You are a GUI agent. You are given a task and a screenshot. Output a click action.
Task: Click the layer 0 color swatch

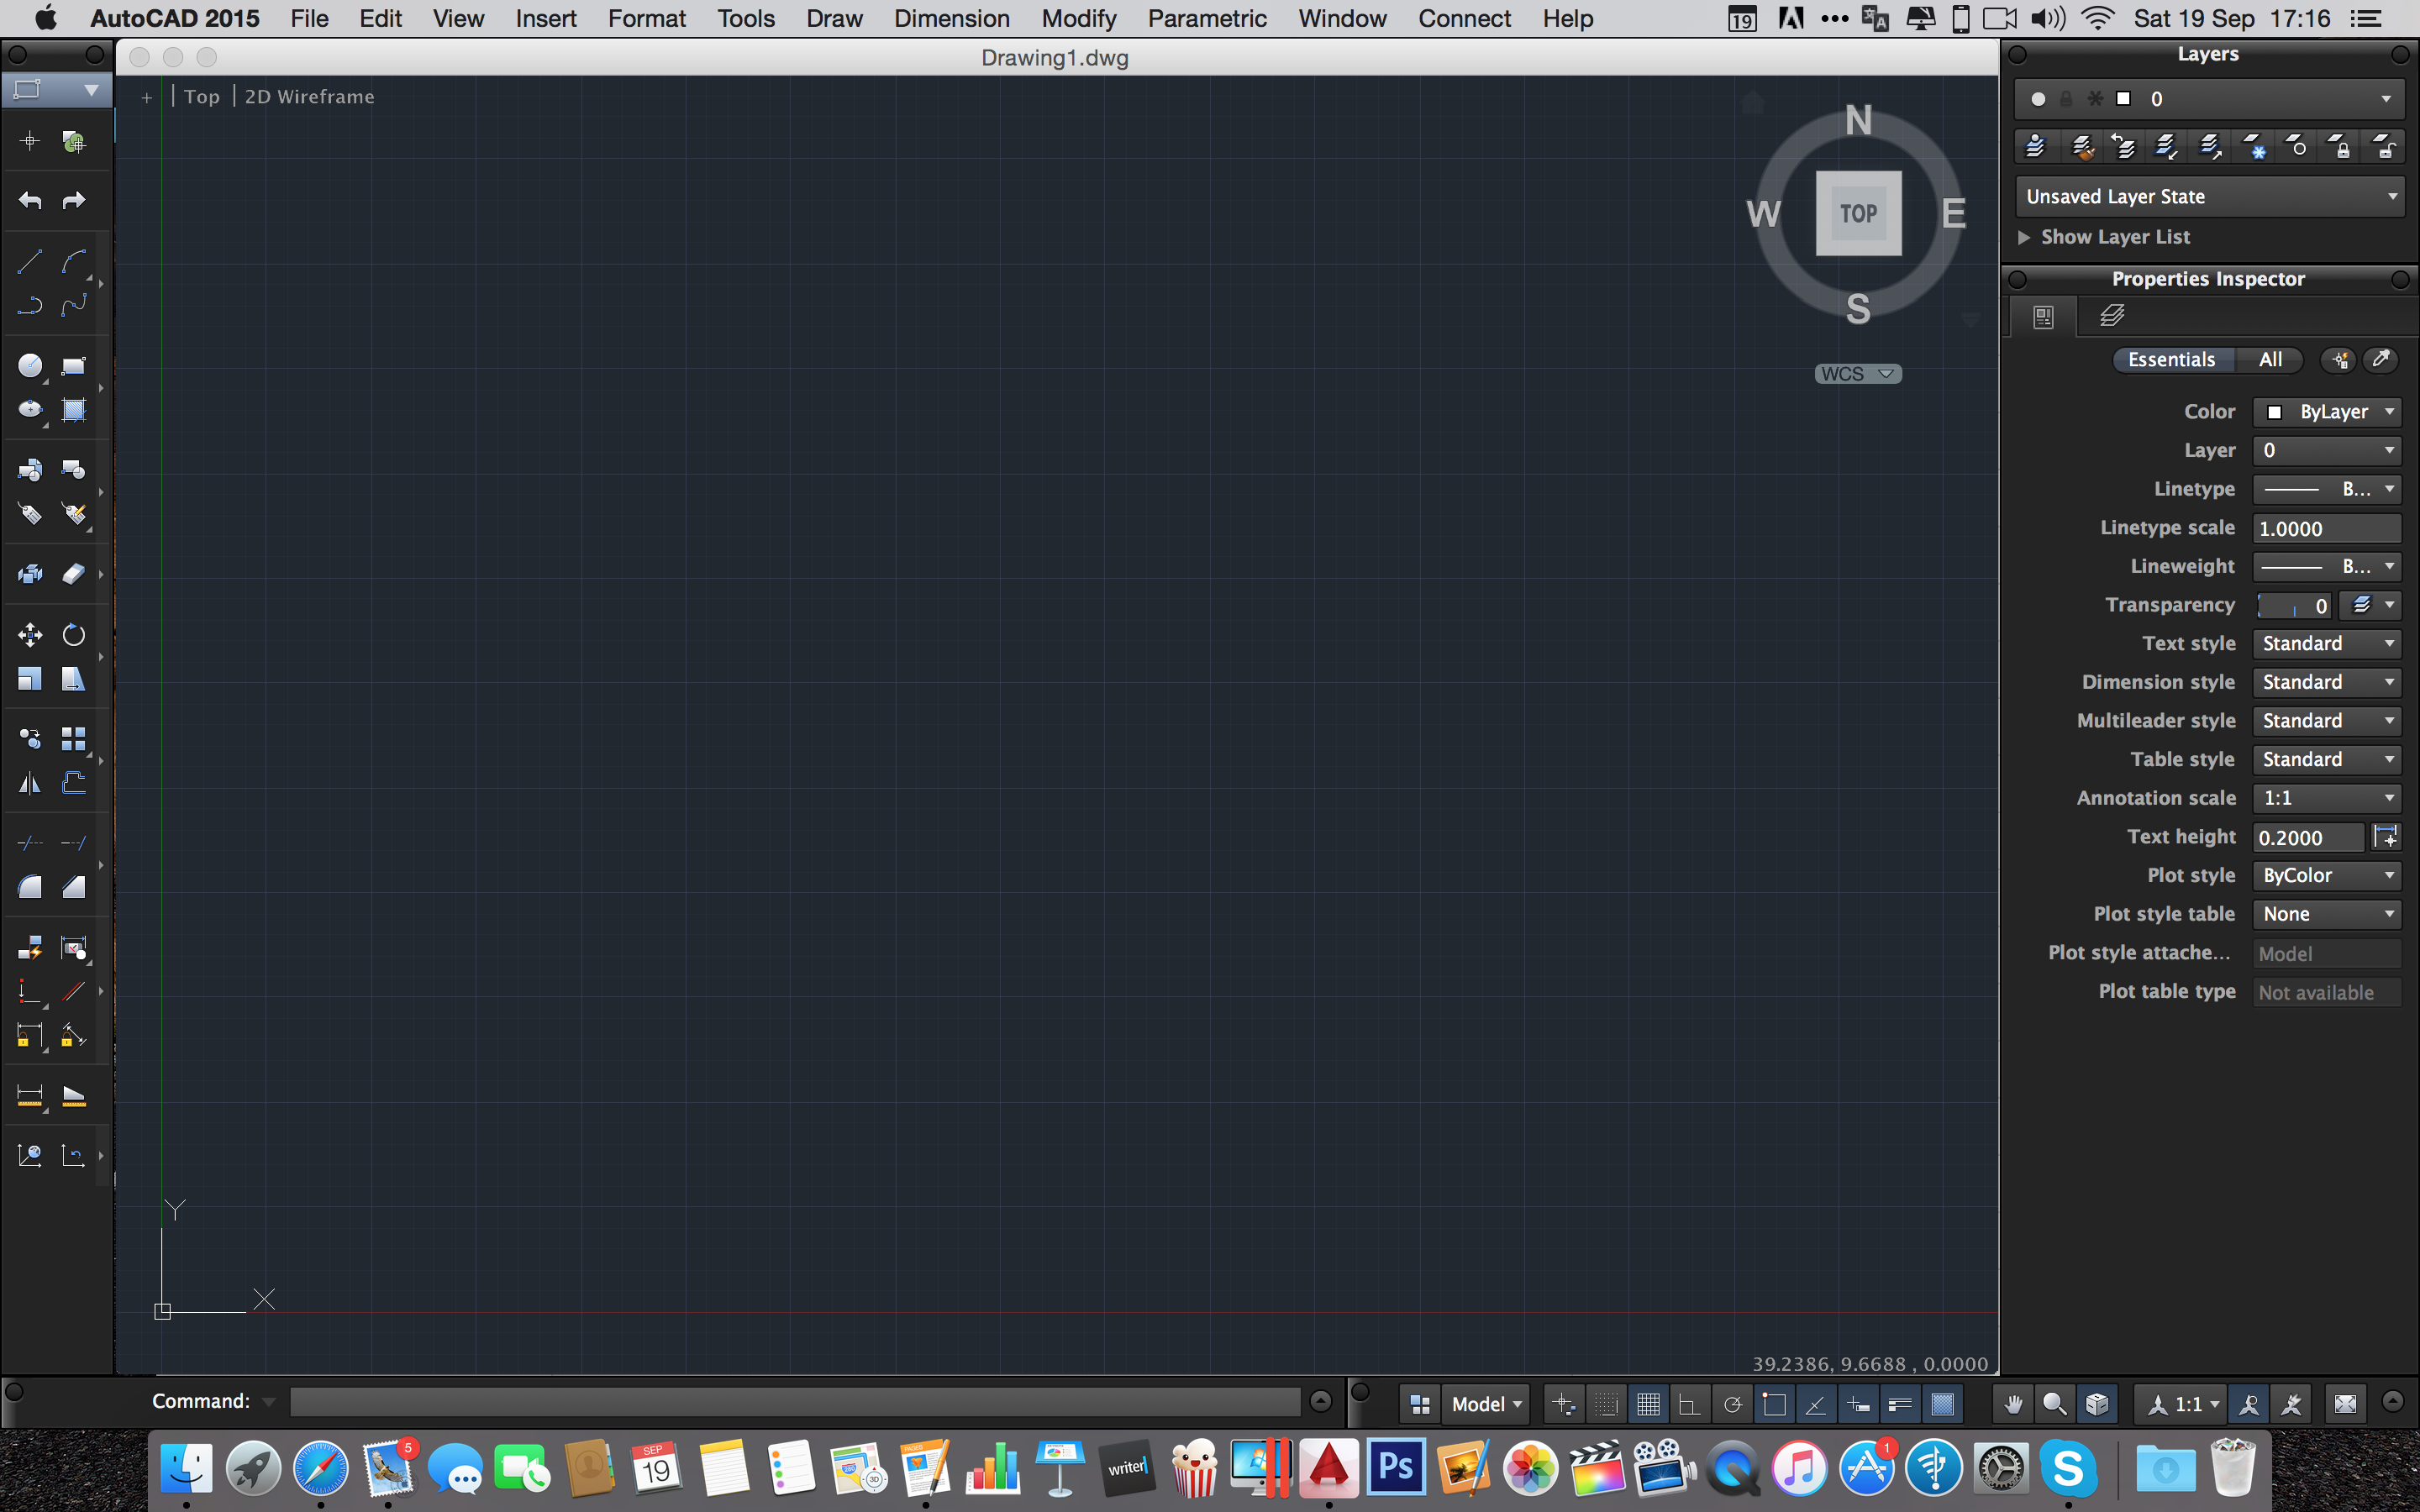2123,99
